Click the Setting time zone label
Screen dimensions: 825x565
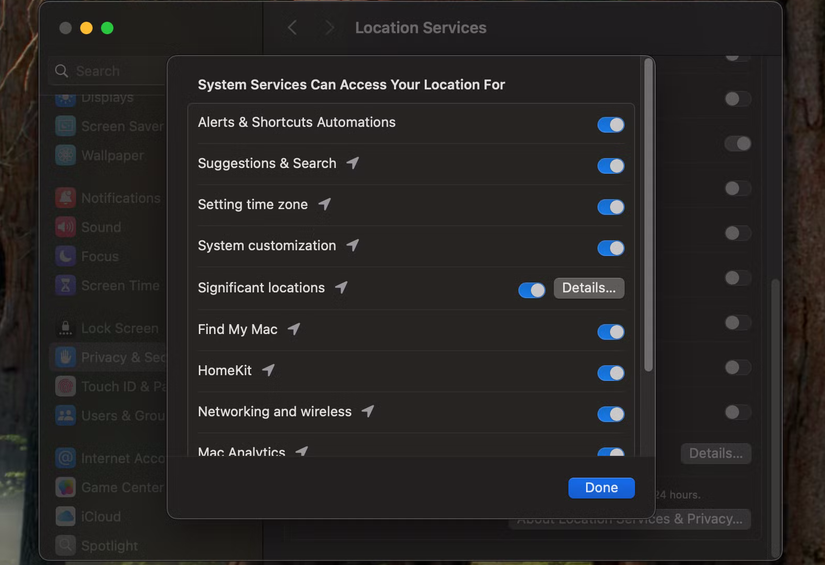pos(253,204)
